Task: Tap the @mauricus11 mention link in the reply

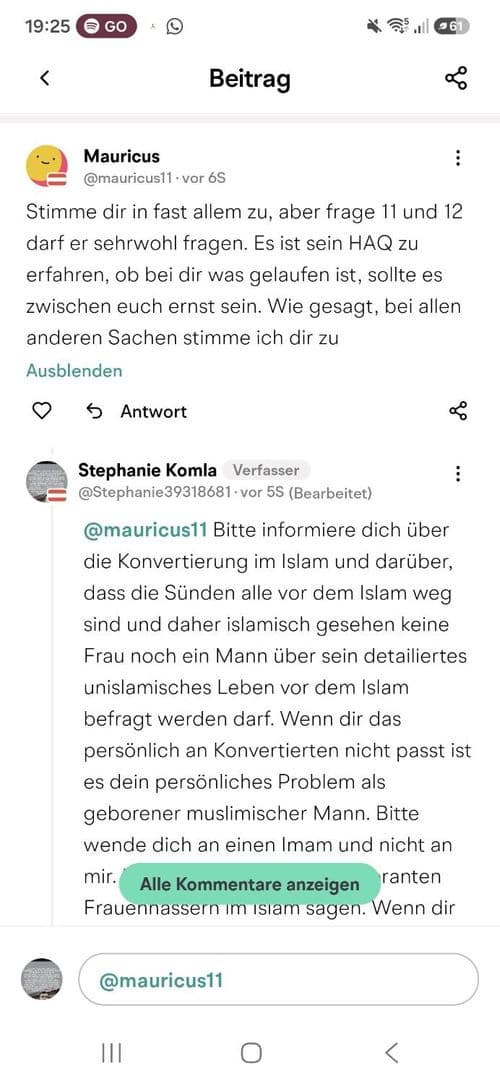Action: coord(145,530)
